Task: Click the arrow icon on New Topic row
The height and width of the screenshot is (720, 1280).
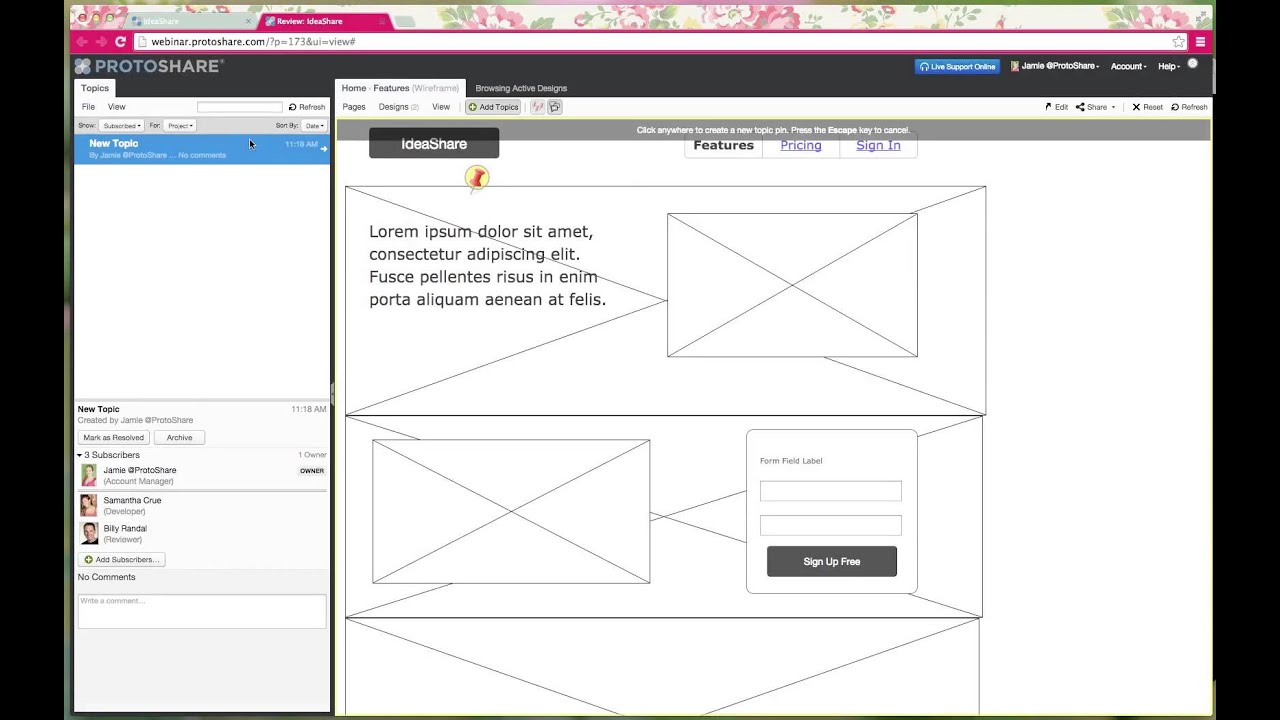Action: point(323,150)
